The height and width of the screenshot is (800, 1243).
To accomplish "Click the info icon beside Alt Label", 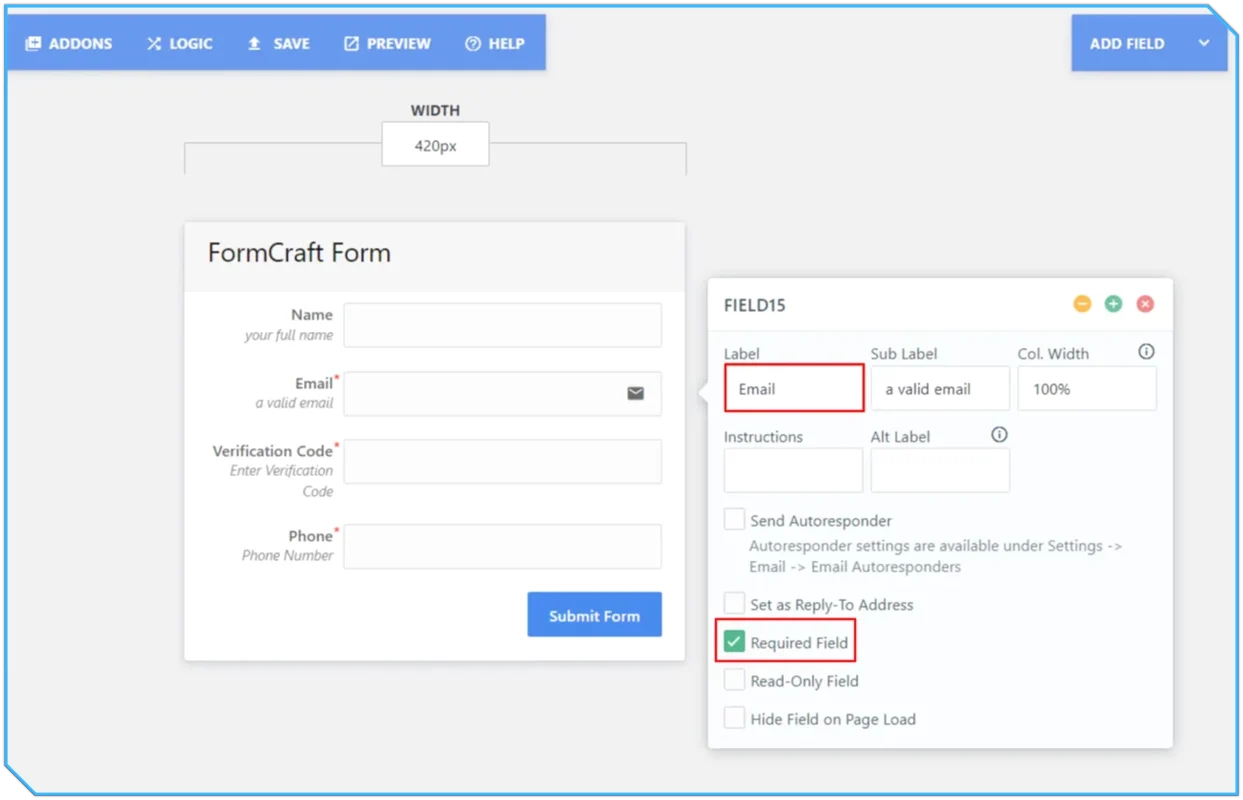I will (998, 435).
